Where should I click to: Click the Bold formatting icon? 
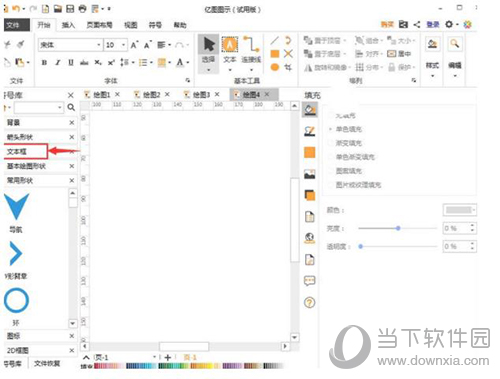pos(44,62)
